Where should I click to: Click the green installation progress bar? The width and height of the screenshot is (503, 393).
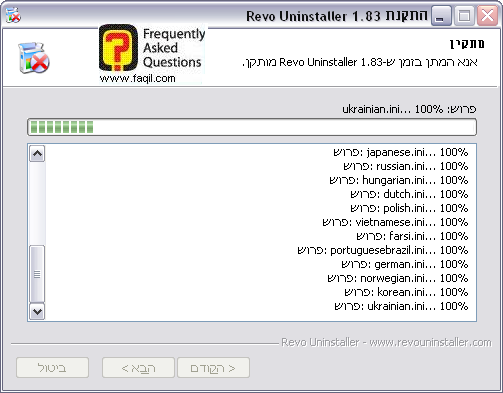pos(252,127)
